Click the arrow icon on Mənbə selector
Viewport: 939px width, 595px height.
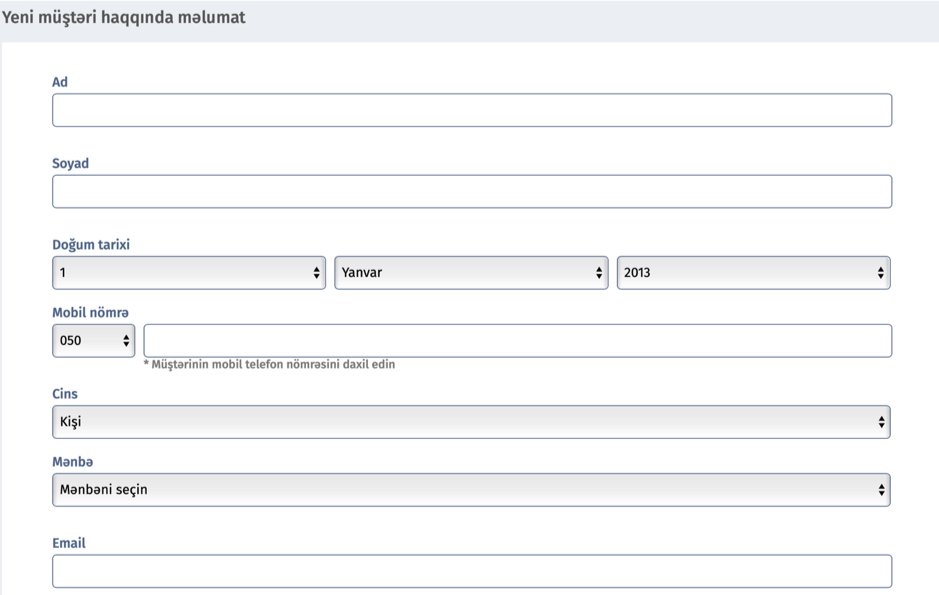(881, 490)
